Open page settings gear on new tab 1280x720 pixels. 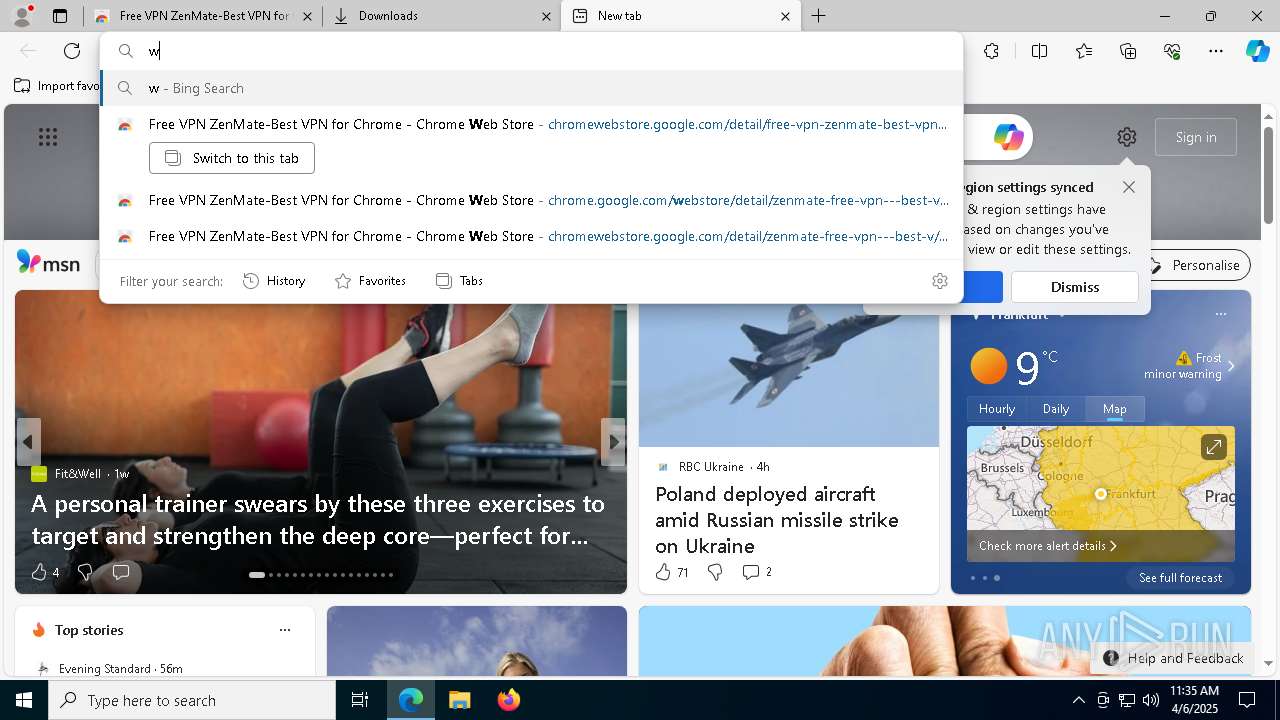[x=1127, y=137]
